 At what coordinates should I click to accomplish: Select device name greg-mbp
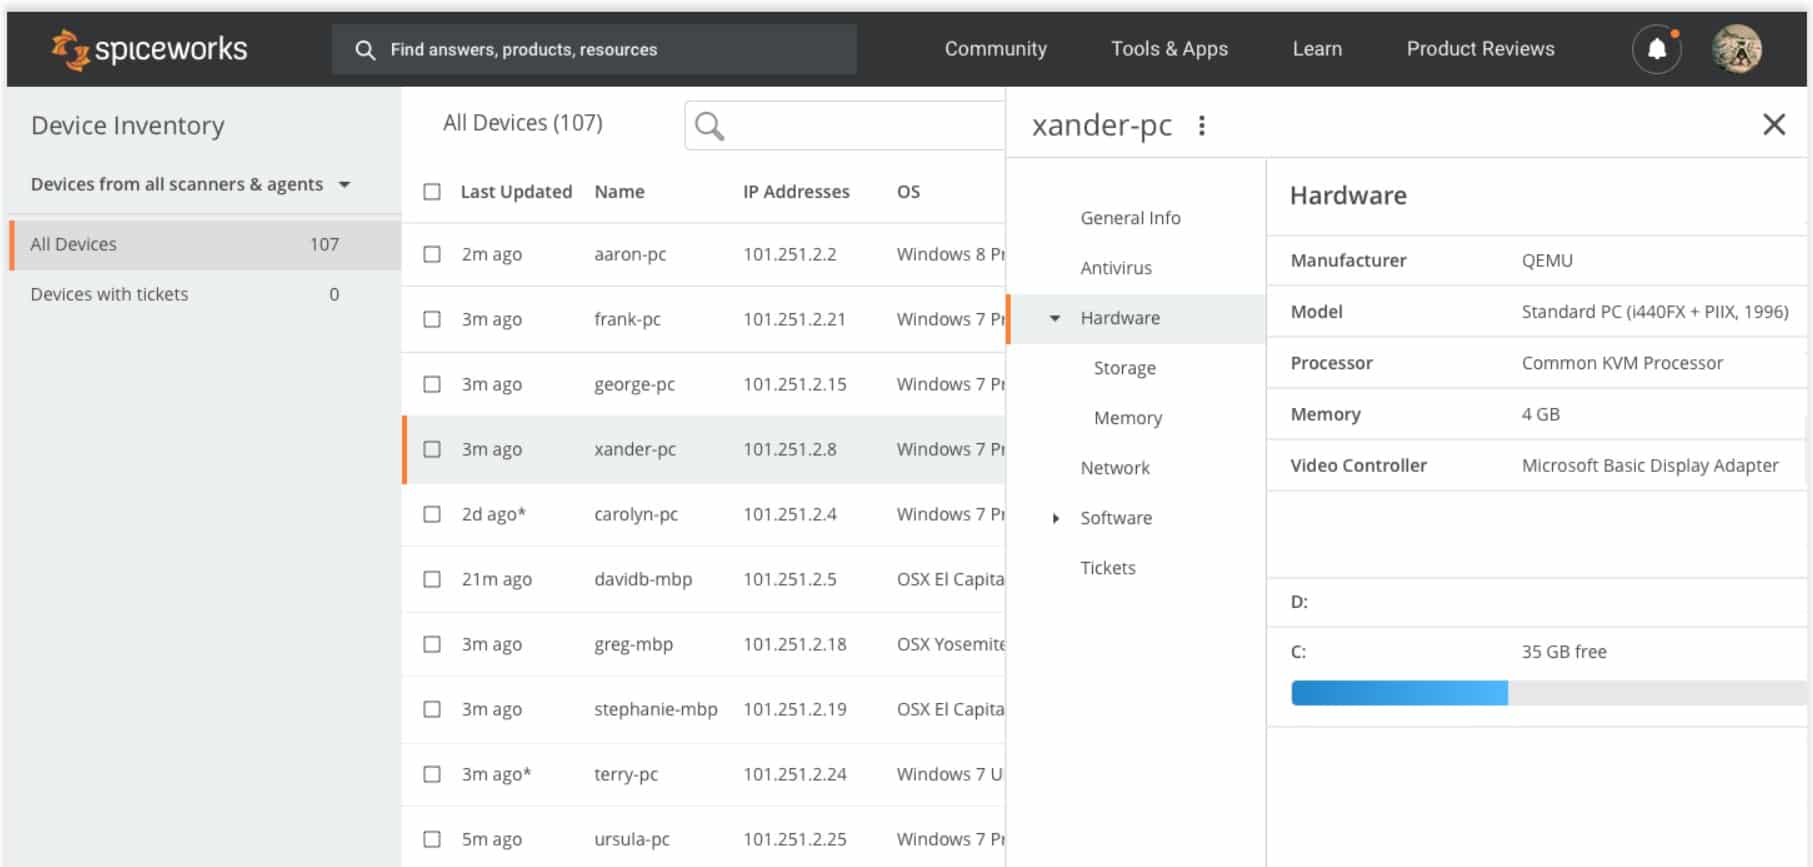pyautogui.click(x=633, y=644)
